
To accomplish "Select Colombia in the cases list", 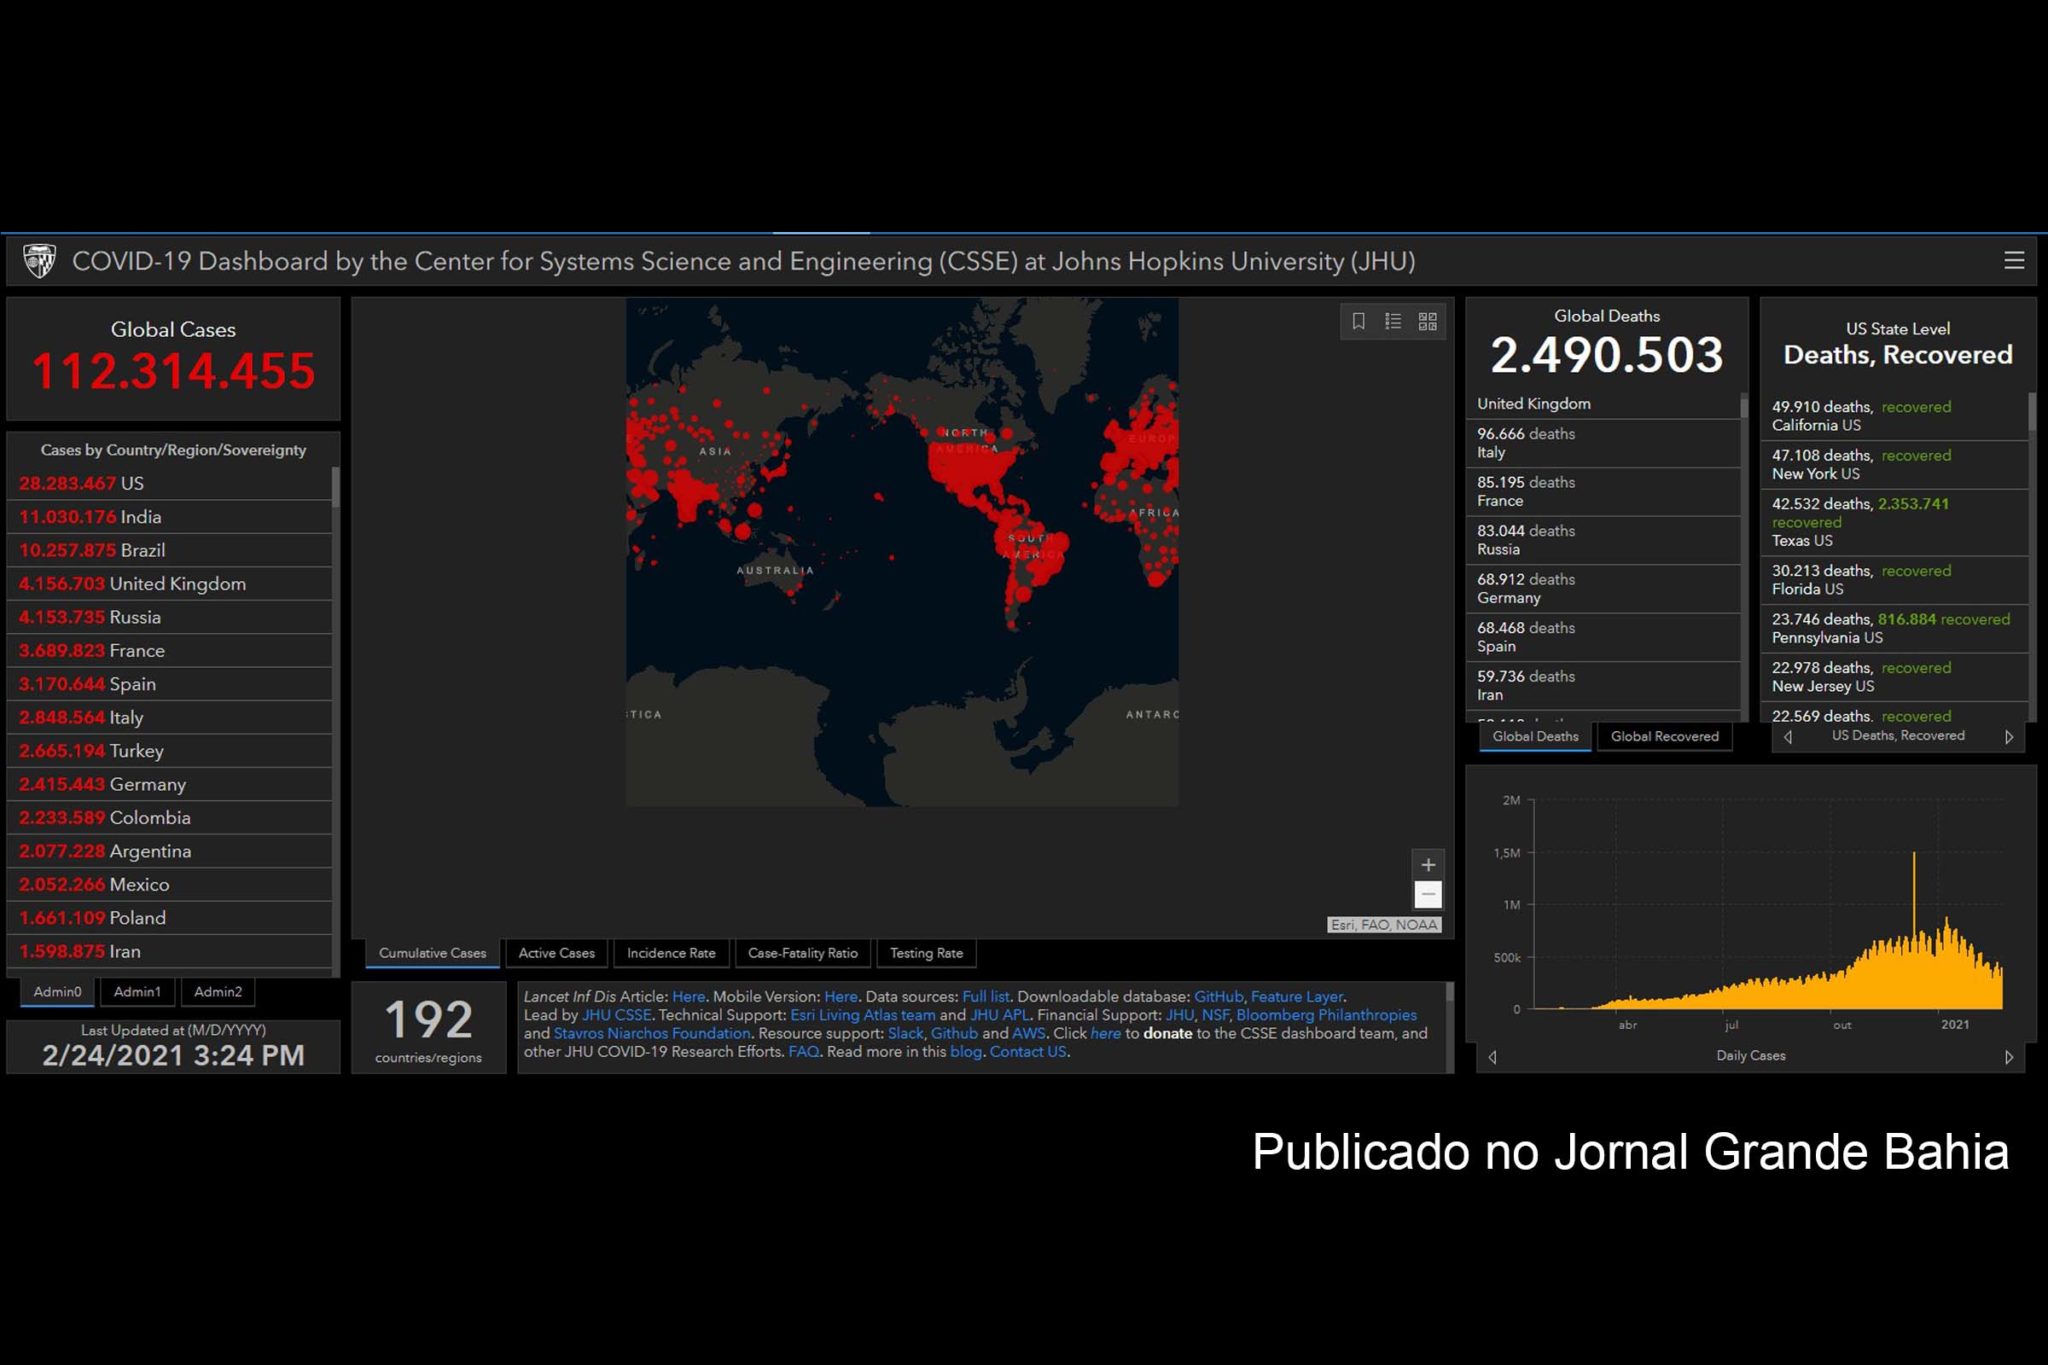I will point(170,818).
